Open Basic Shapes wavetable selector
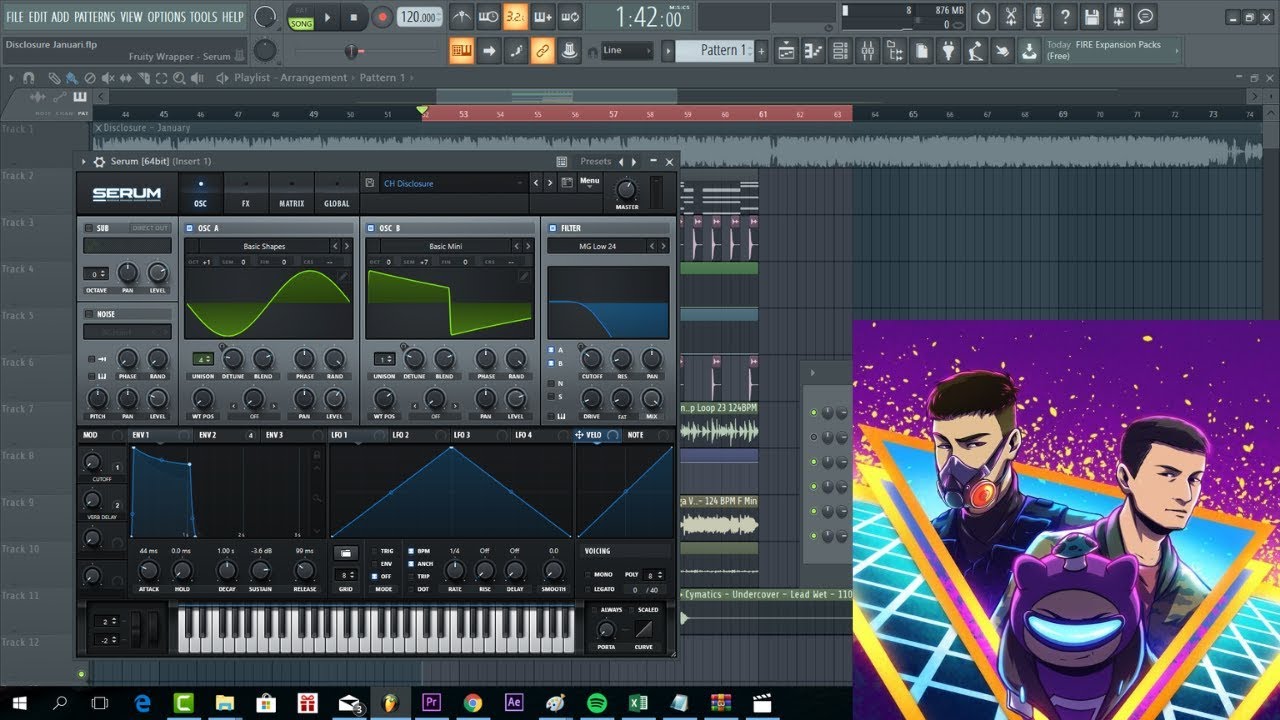Screen dimensions: 1280x720 pyautogui.click(x=264, y=246)
